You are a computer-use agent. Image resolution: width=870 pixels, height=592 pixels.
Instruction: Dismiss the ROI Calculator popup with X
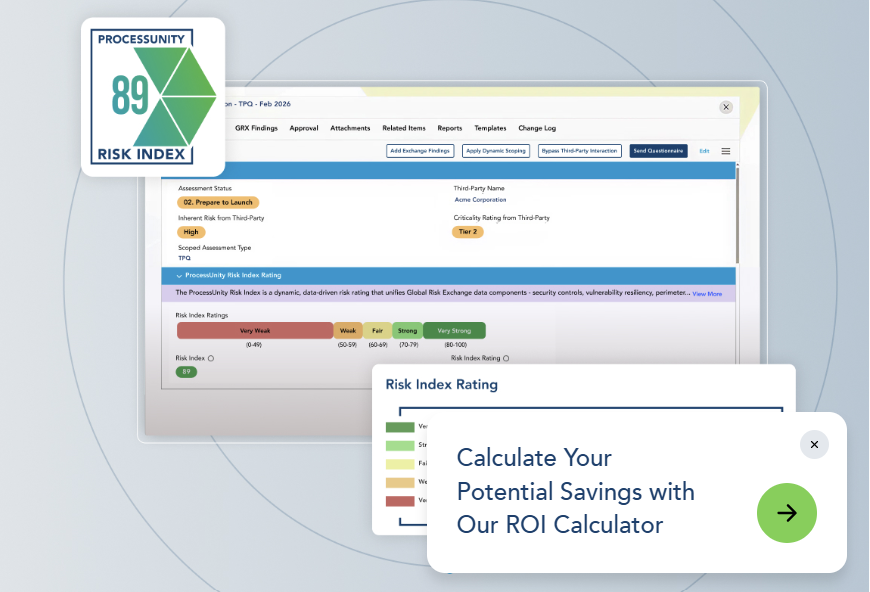click(814, 444)
